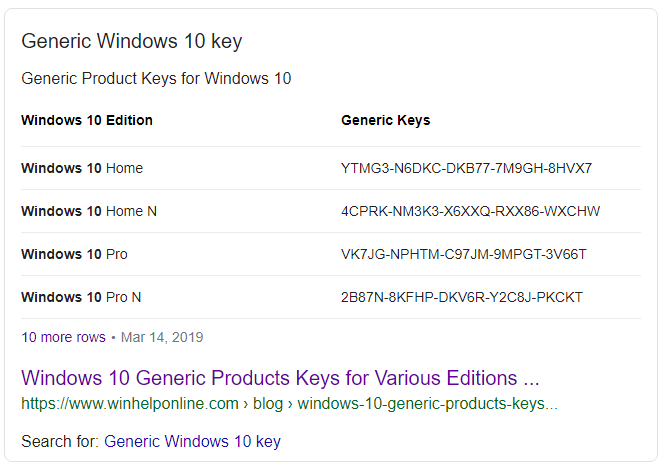Screen dimensions: 665x463
Task: Click the "Windows 10 Pro N" edition cell
Action: [x=81, y=297]
